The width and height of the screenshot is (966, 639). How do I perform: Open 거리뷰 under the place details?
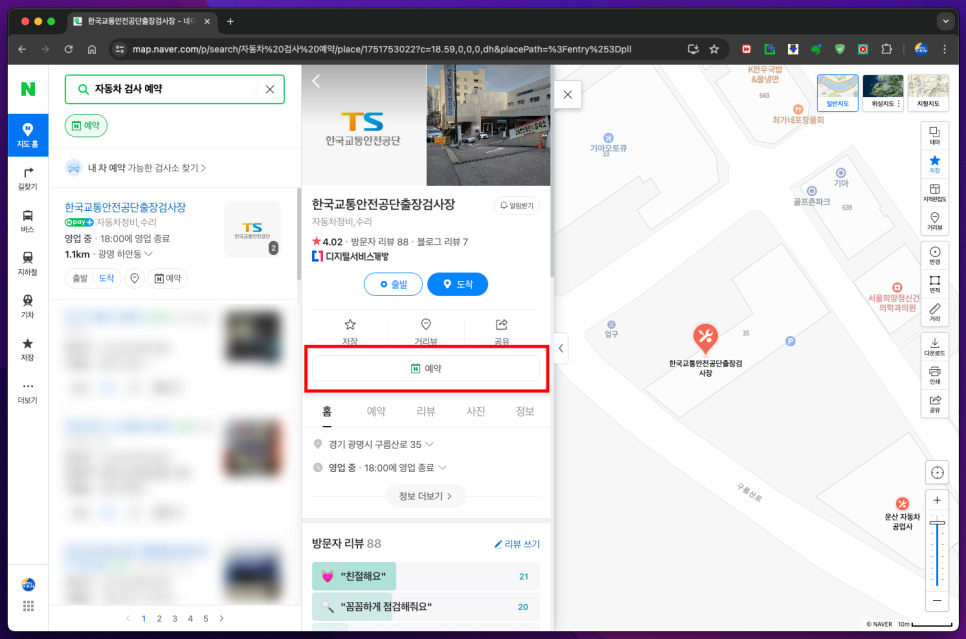pyautogui.click(x=426, y=330)
